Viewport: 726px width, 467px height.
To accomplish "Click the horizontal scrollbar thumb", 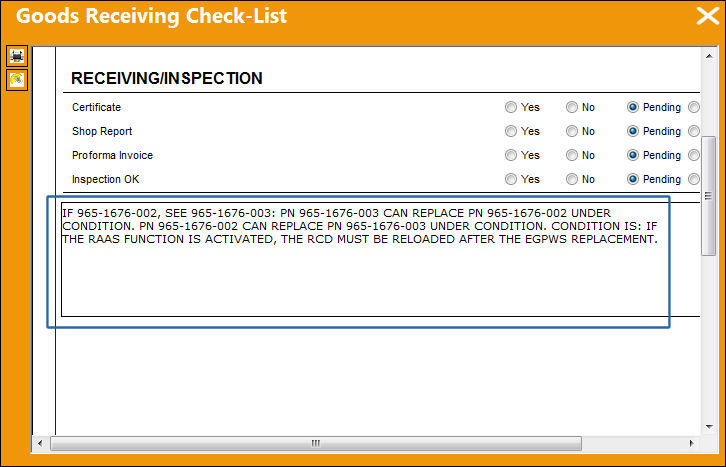I will 316,443.
